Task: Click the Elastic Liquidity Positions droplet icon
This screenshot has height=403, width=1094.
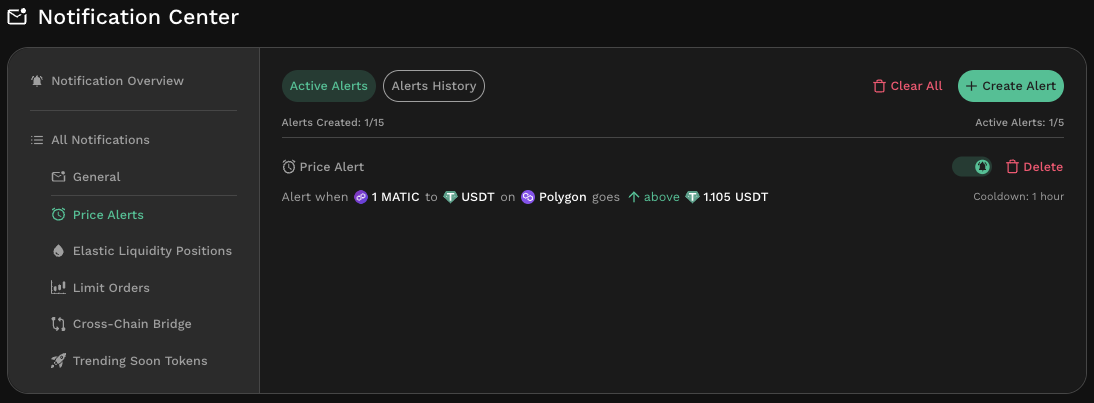Action: (x=58, y=251)
